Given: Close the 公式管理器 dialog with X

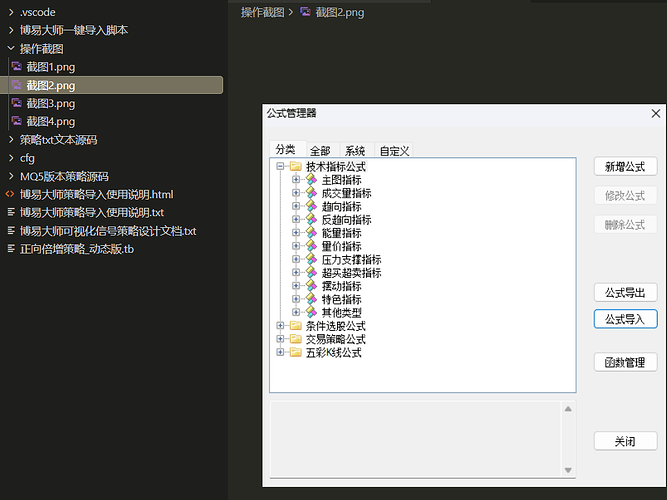Looking at the screenshot, I should click(x=656, y=113).
